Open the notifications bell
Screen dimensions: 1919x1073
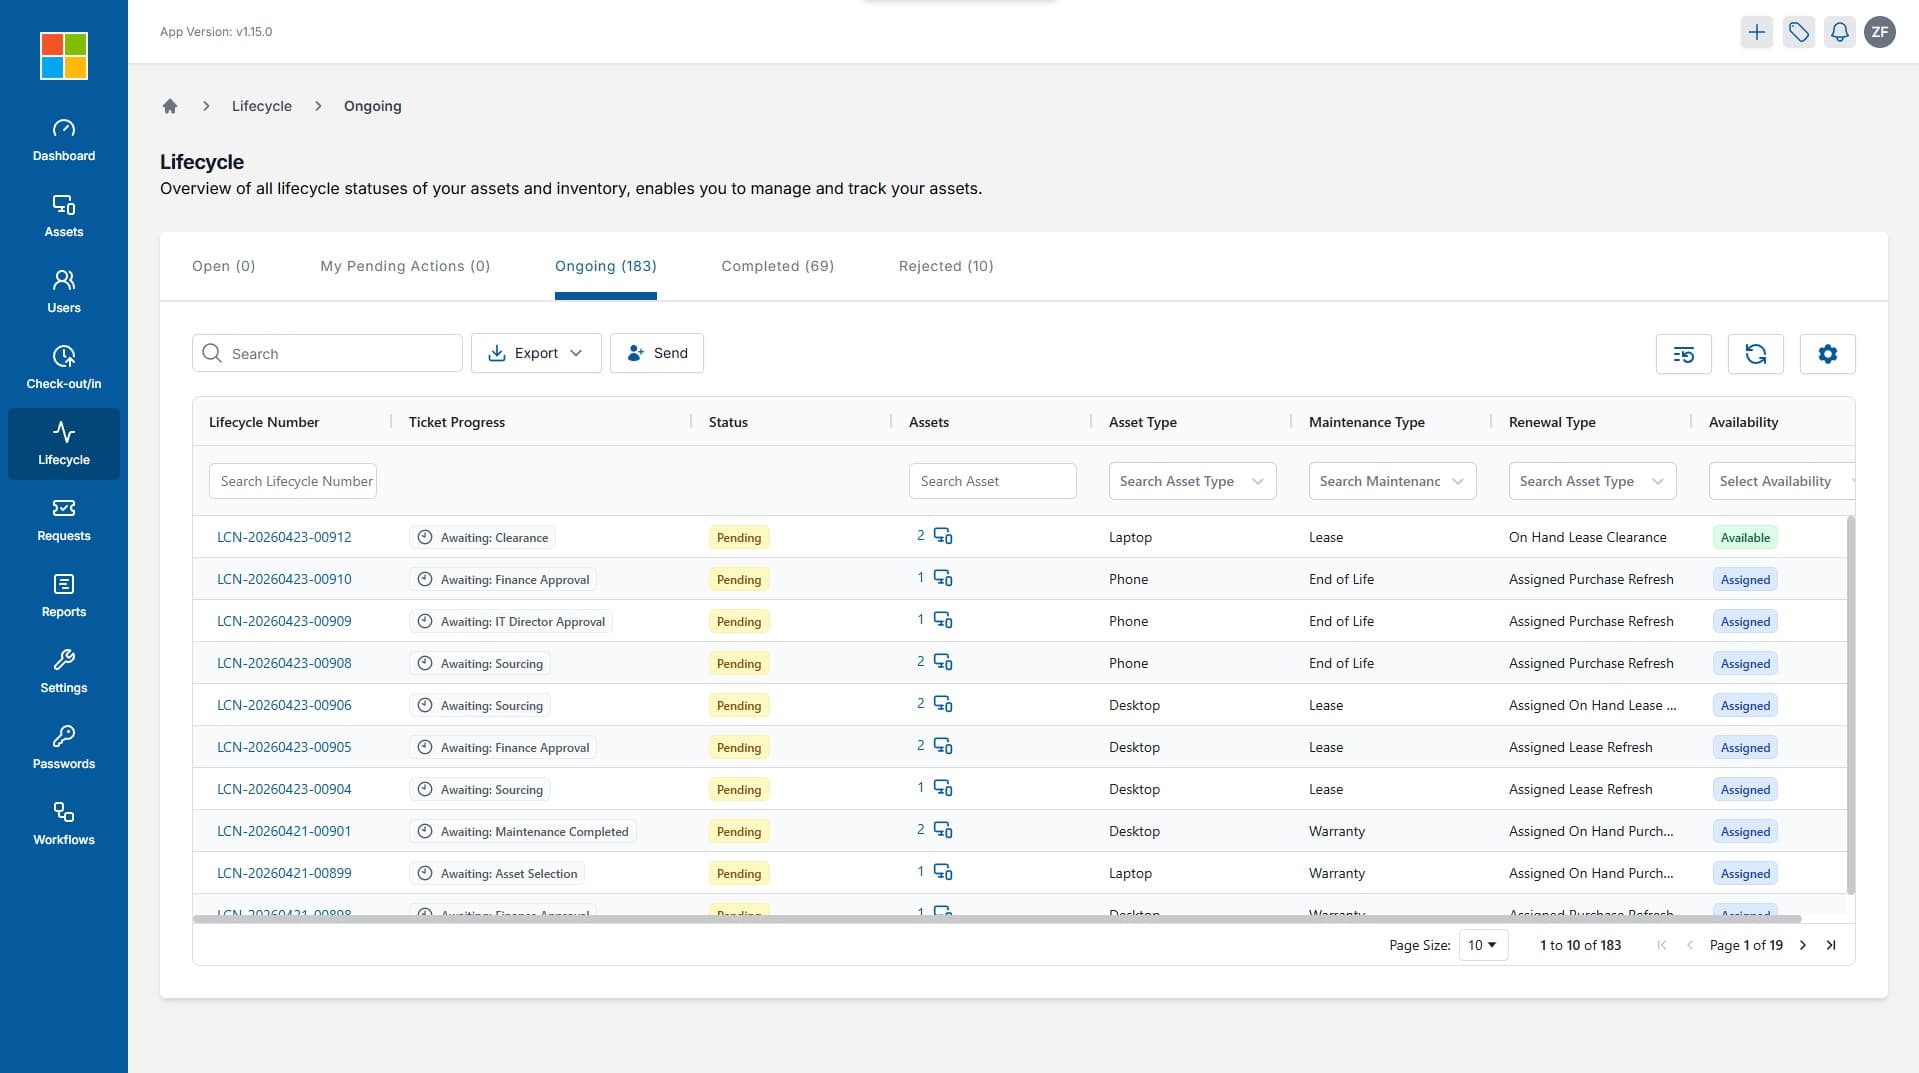(1840, 32)
